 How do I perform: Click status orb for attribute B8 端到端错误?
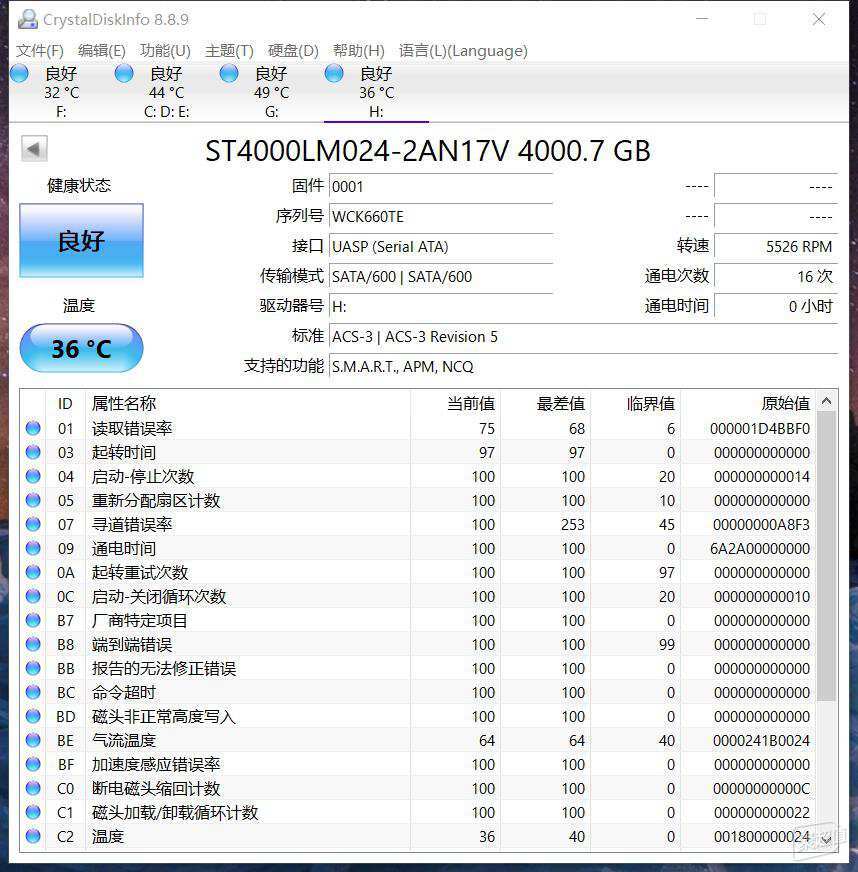(x=33, y=644)
